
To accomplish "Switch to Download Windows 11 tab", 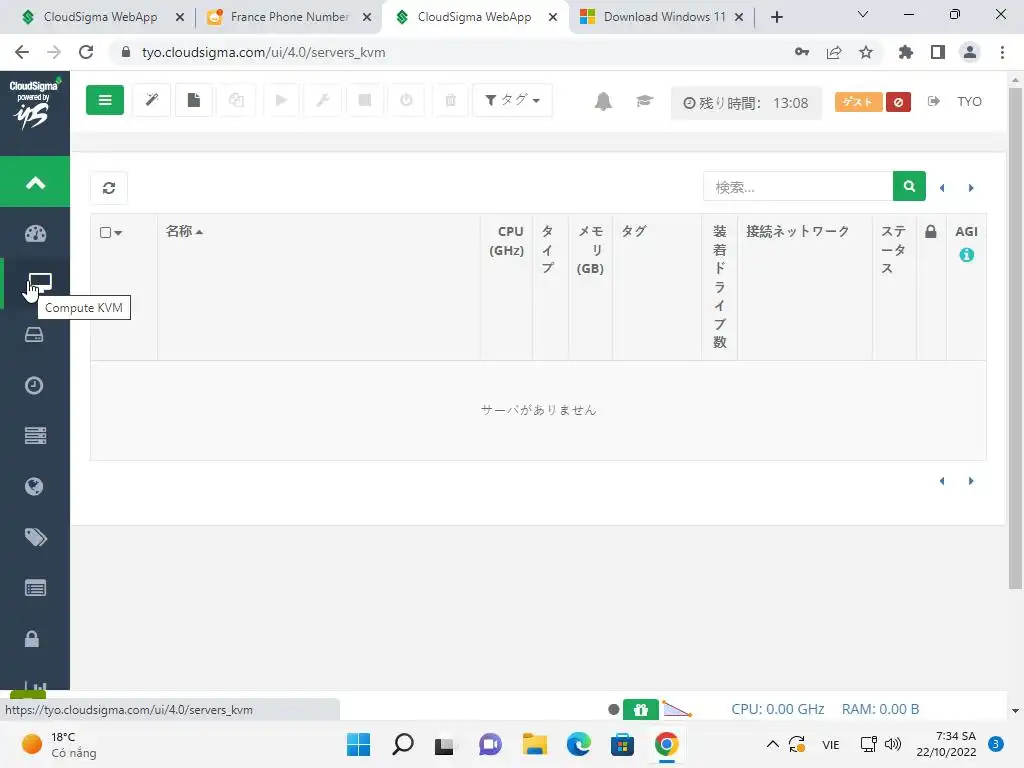I will pyautogui.click(x=663, y=17).
